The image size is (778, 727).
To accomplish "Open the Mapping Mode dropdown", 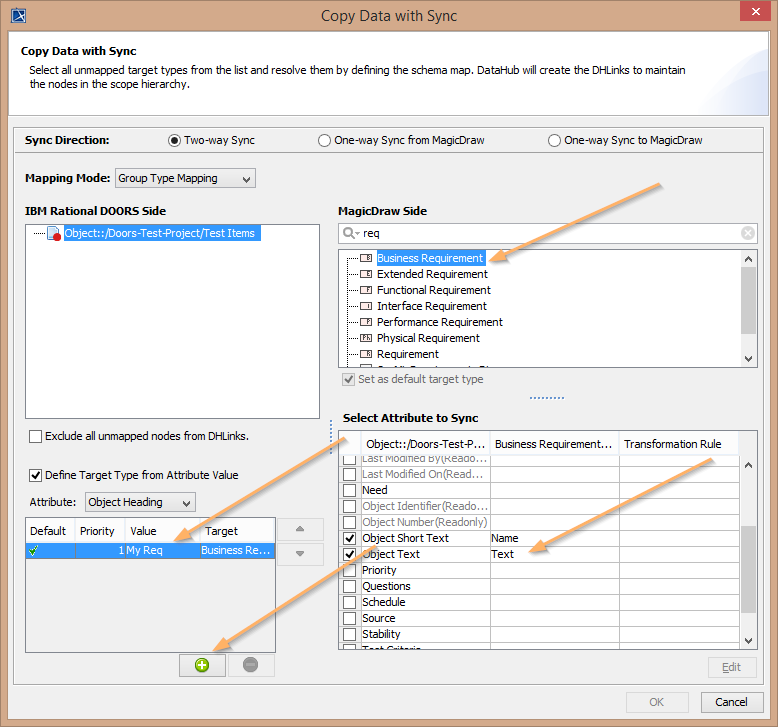I will (x=186, y=178).
